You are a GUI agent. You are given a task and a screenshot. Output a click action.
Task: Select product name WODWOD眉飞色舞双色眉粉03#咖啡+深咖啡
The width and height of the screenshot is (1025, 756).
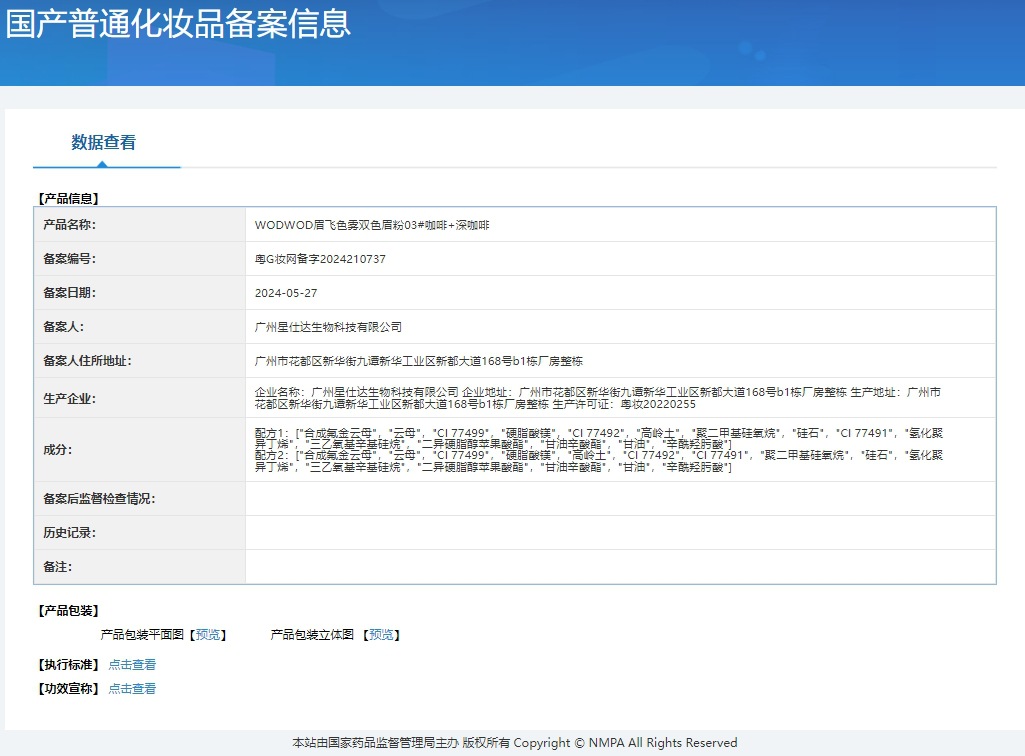[372, 225]
